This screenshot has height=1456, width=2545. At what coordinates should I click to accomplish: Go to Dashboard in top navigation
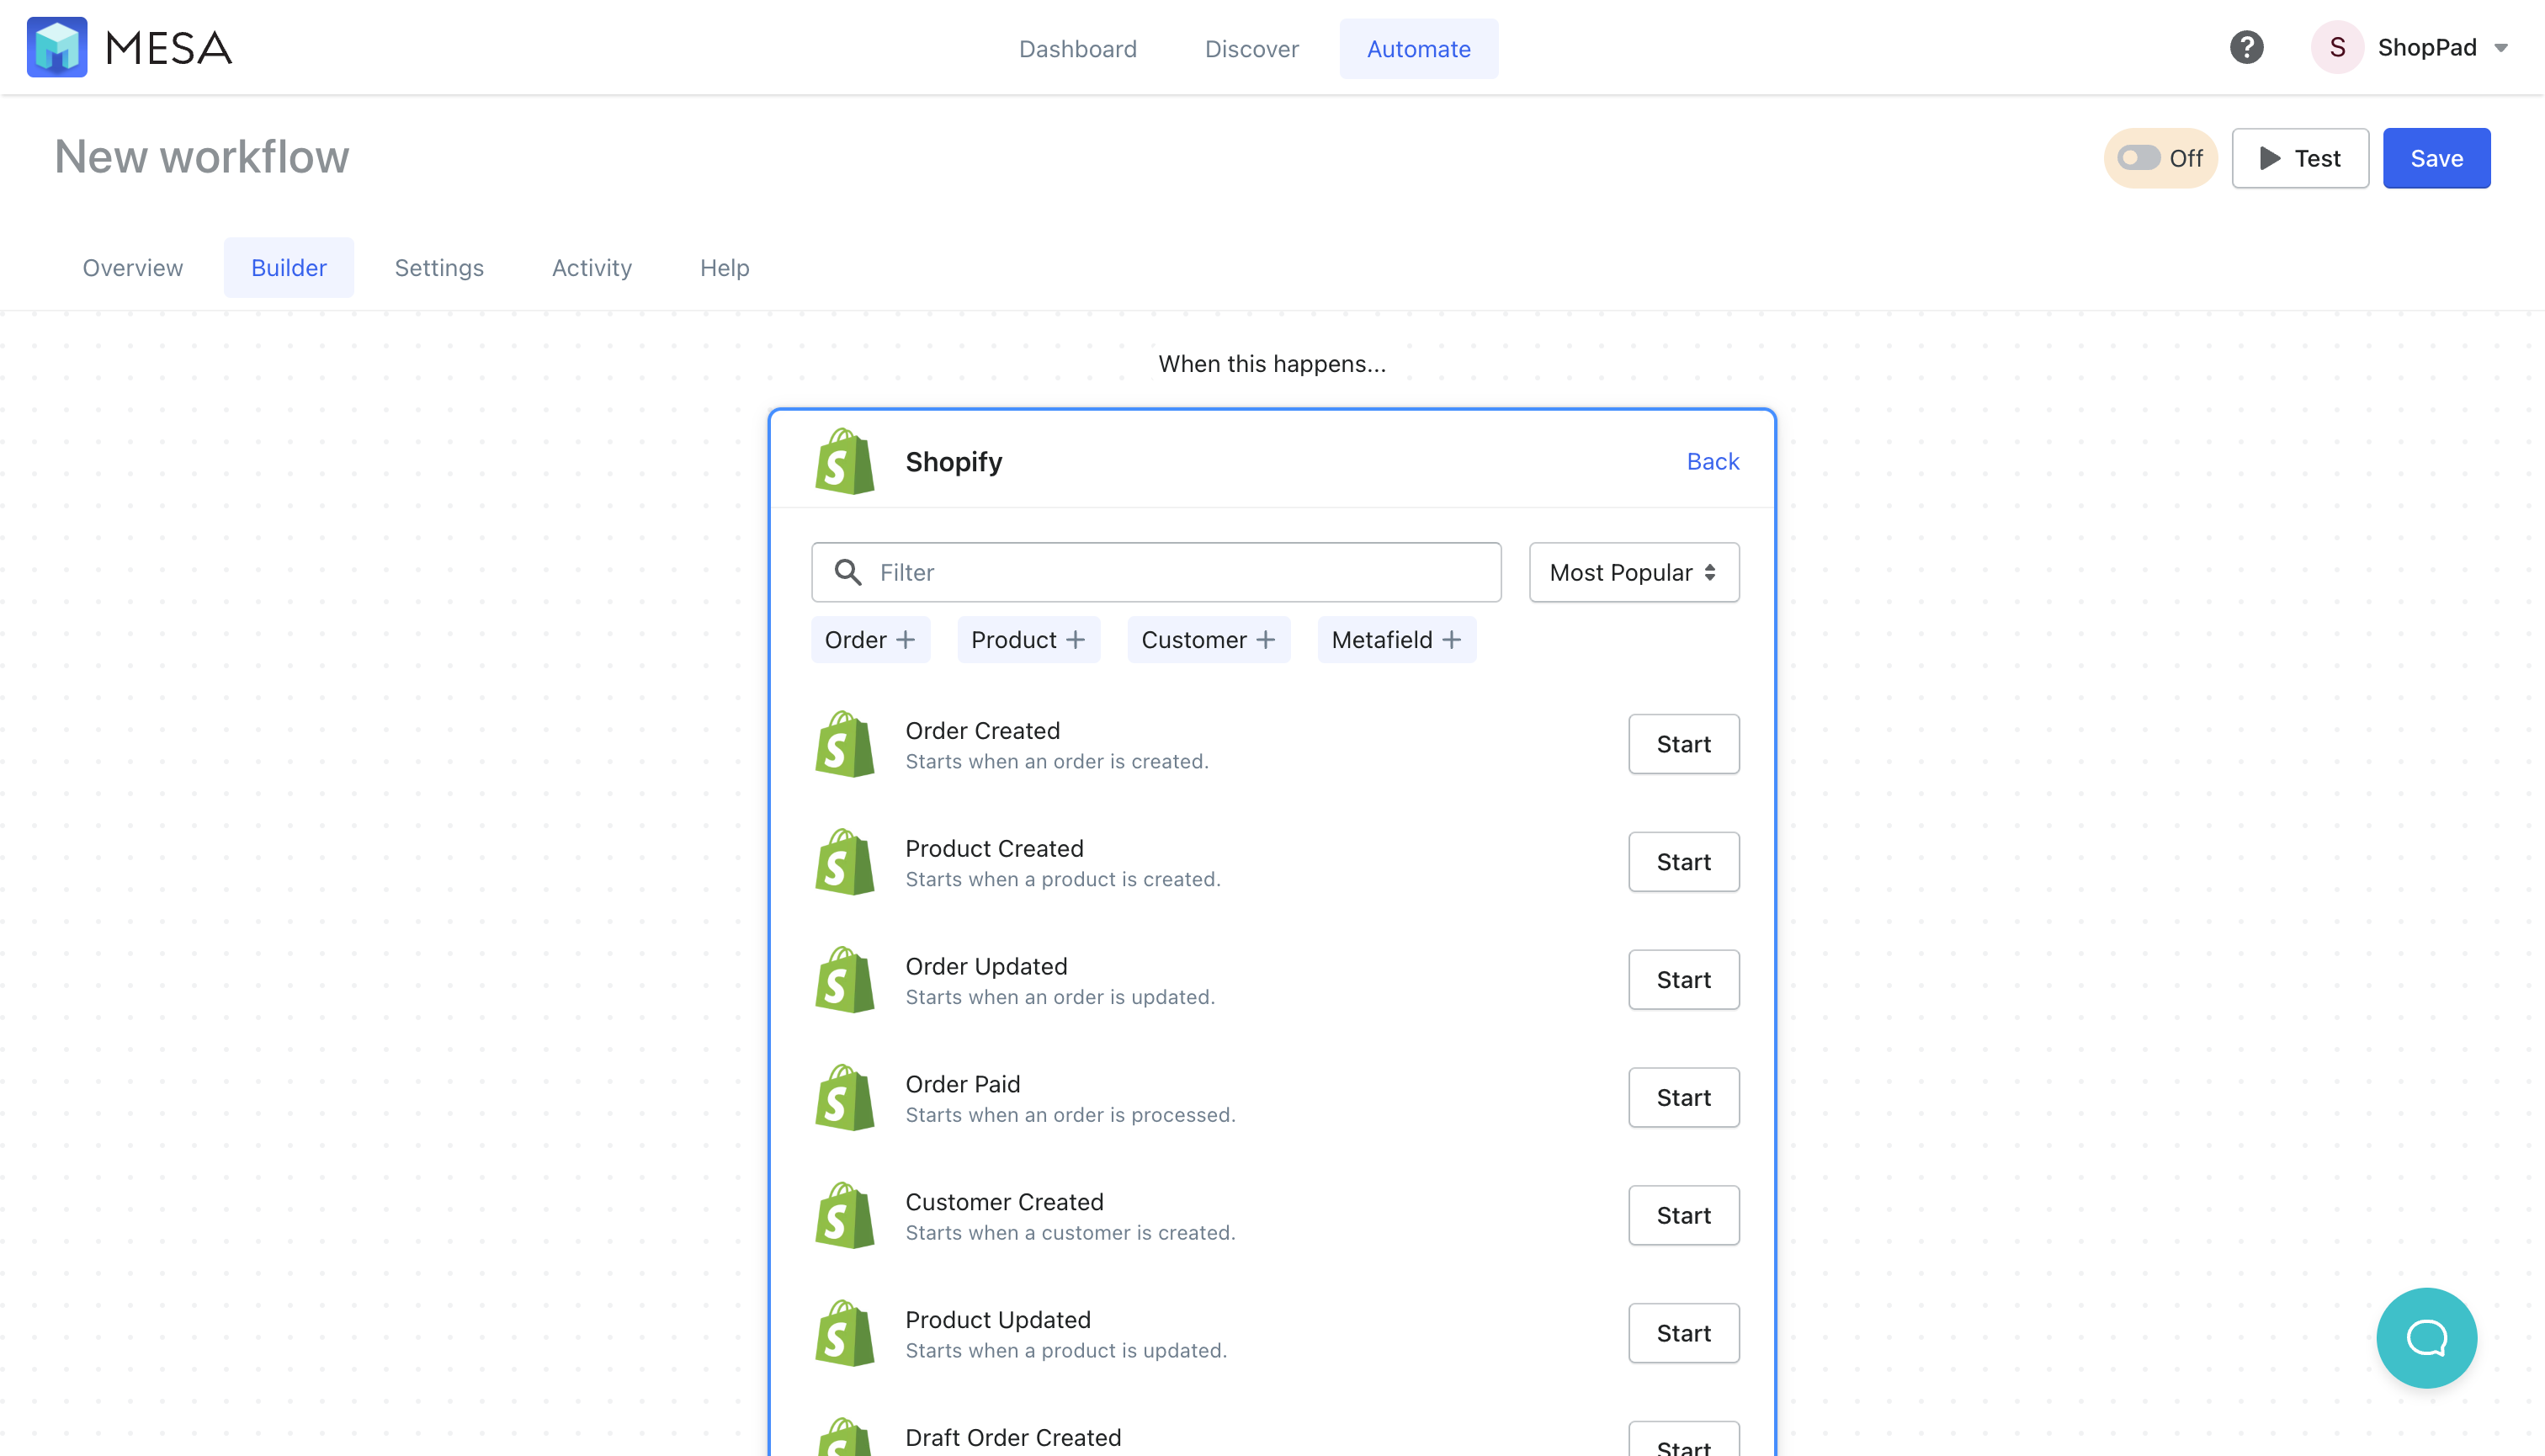point(1077,48)
